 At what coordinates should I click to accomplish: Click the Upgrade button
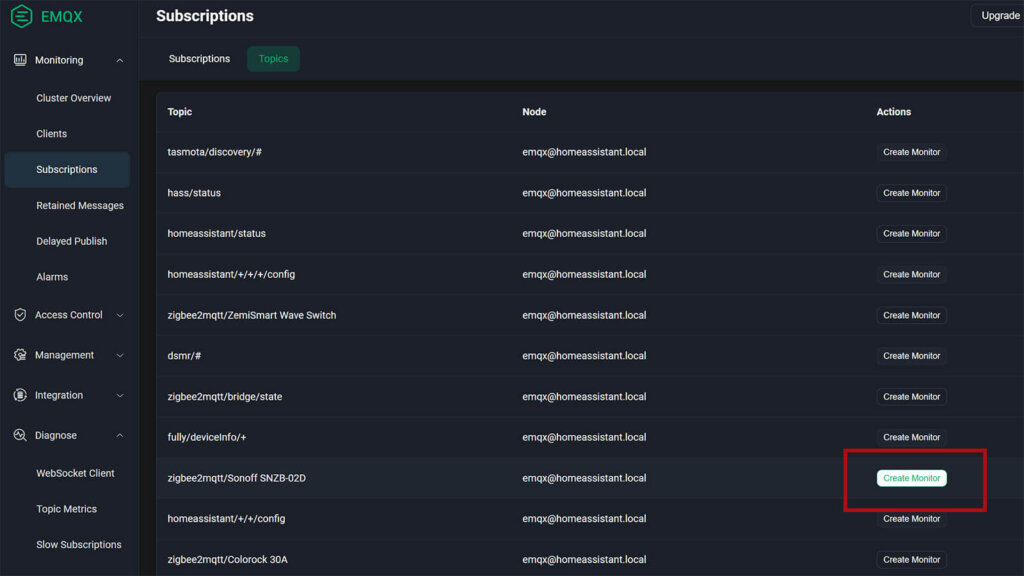1000,16
